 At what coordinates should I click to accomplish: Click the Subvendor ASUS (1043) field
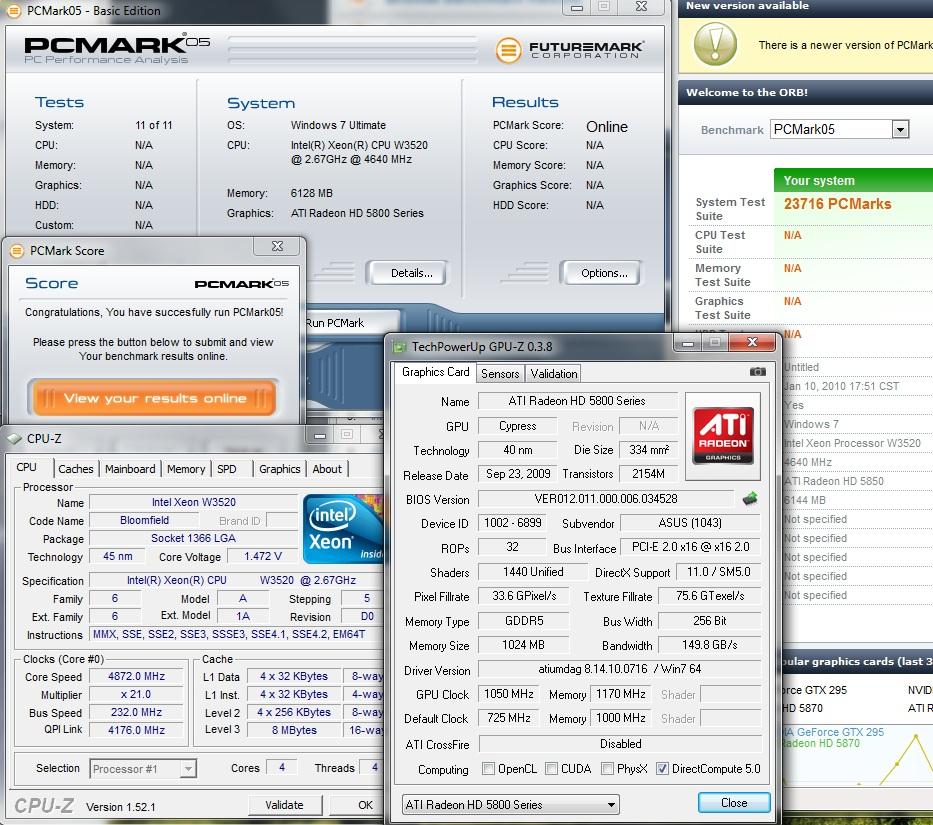(690, 523)
